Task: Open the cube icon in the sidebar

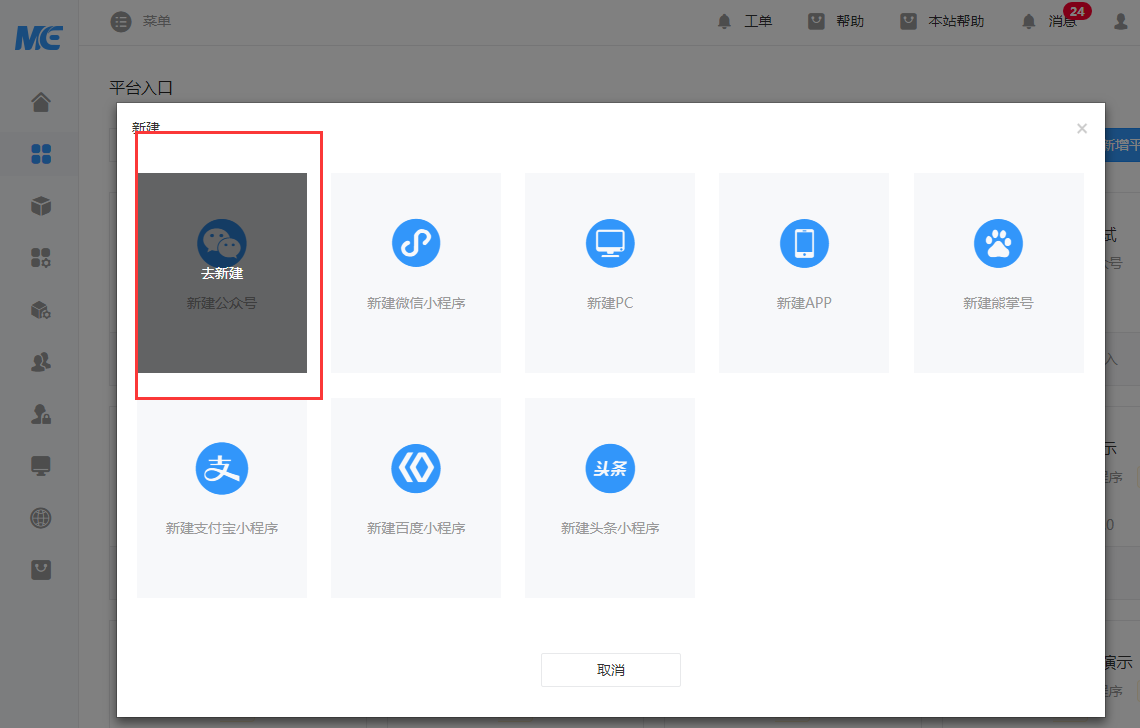Action: 41,206
